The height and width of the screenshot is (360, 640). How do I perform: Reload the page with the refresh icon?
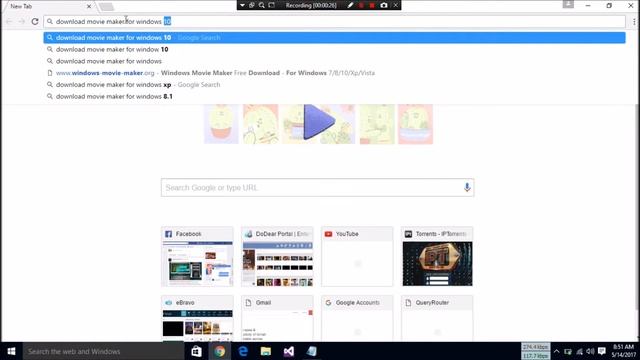point(35,21)
